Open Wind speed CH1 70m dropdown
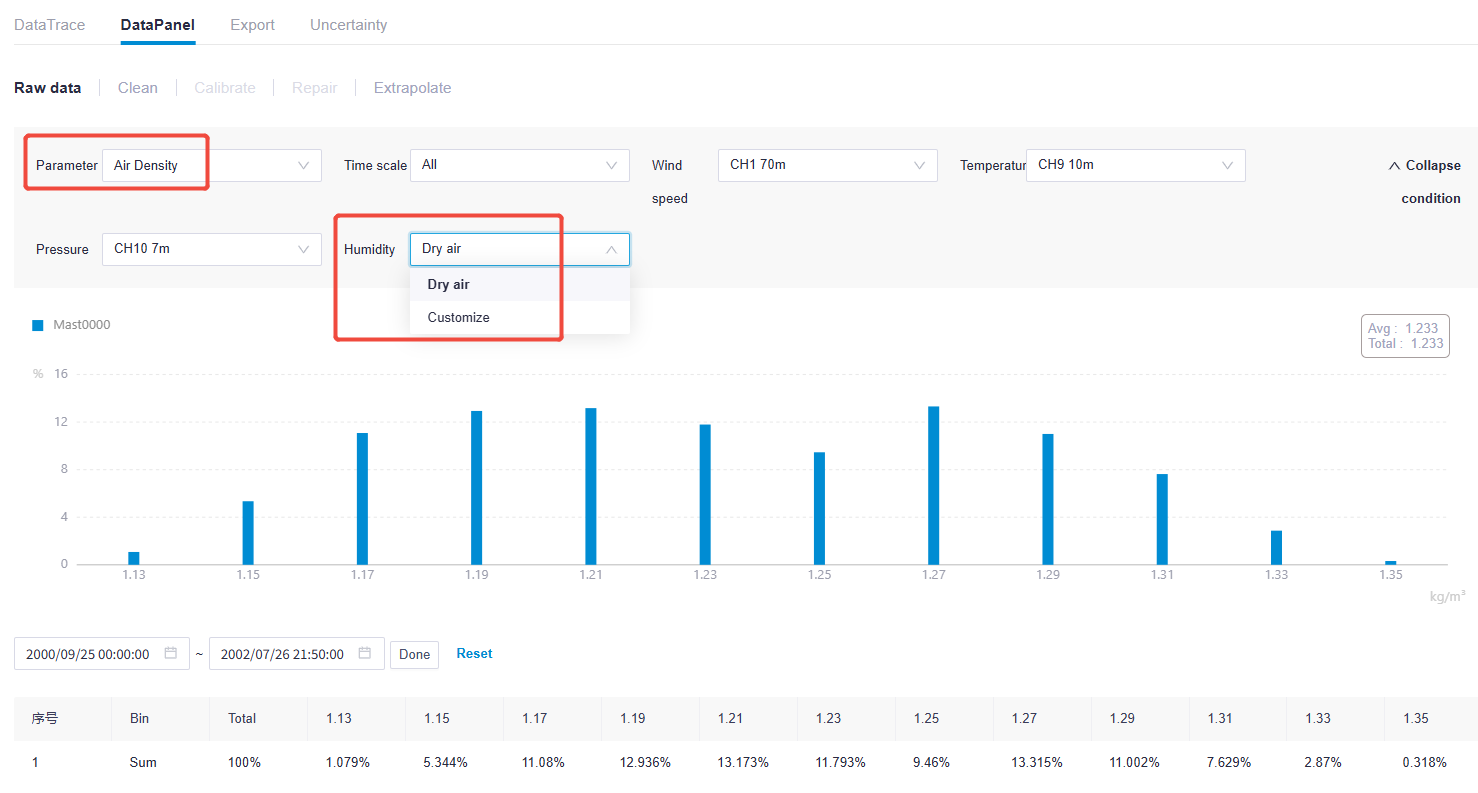Viewport: 1478px width, 793px height. (x=827, y=166)
